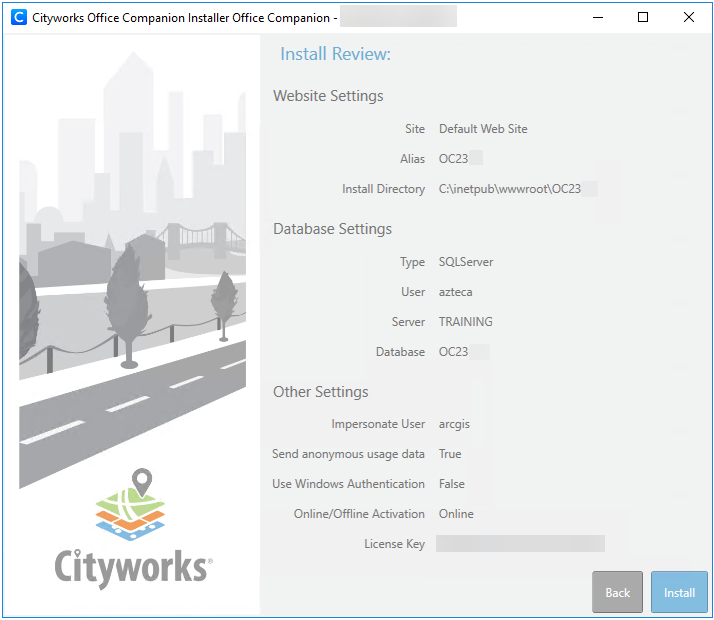Click the Database Settings heading
The width and height of the screenshot is (714, 620).
[x=332, y=229]
